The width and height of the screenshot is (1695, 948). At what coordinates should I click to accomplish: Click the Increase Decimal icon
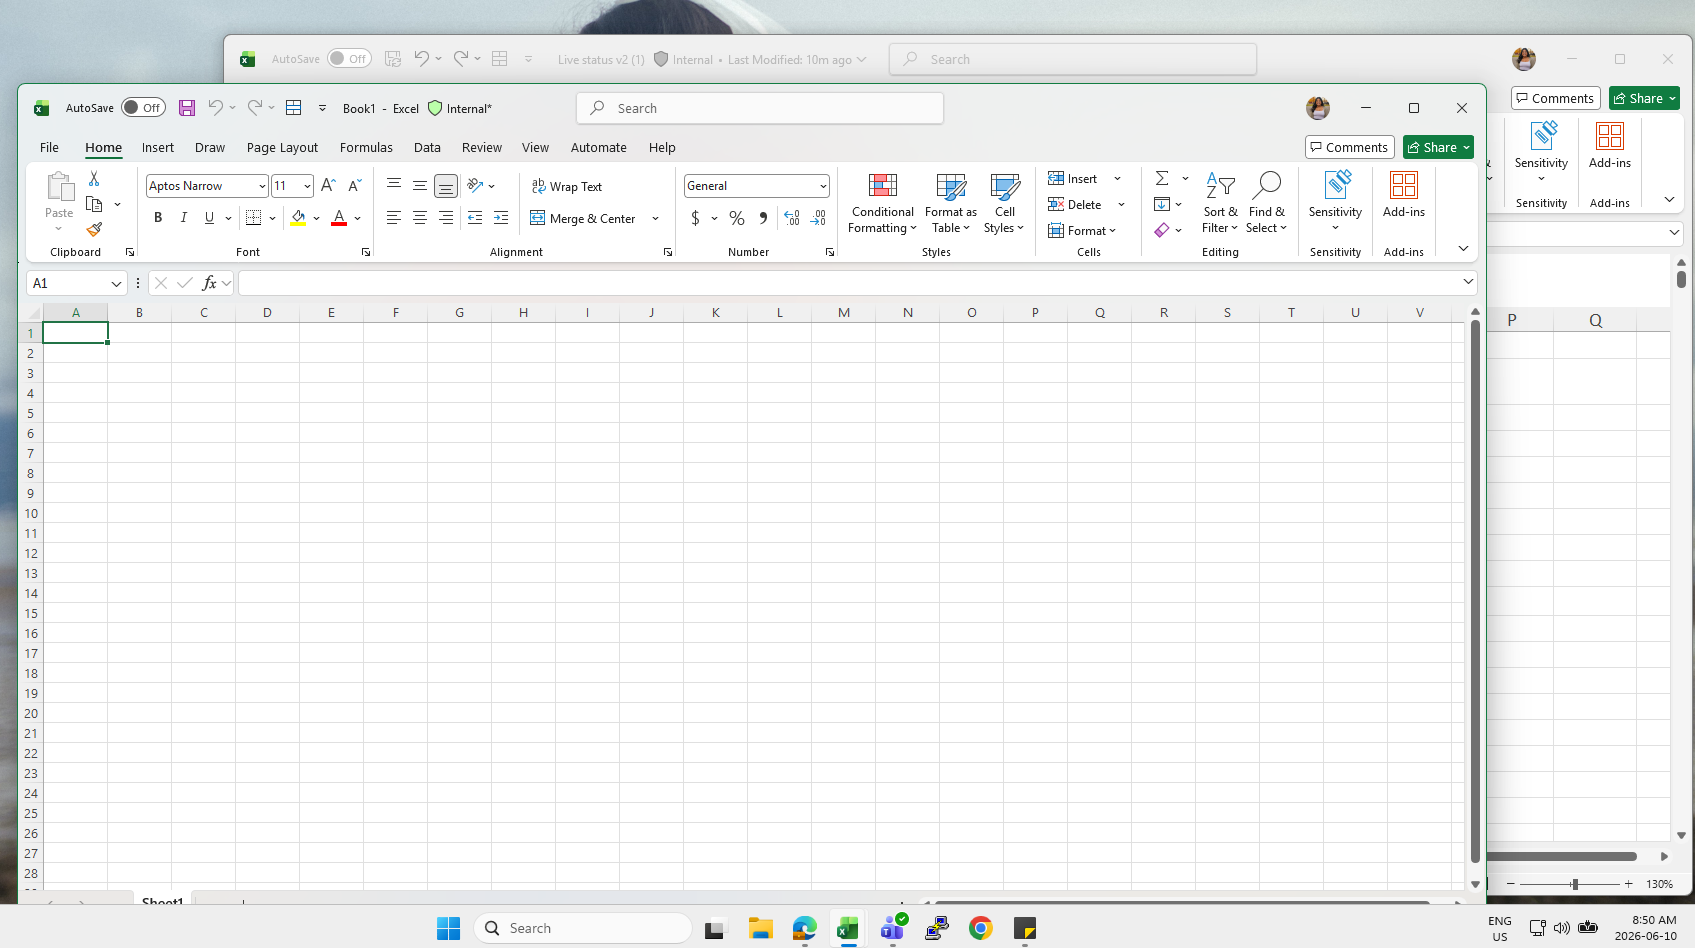coord(792,218)
